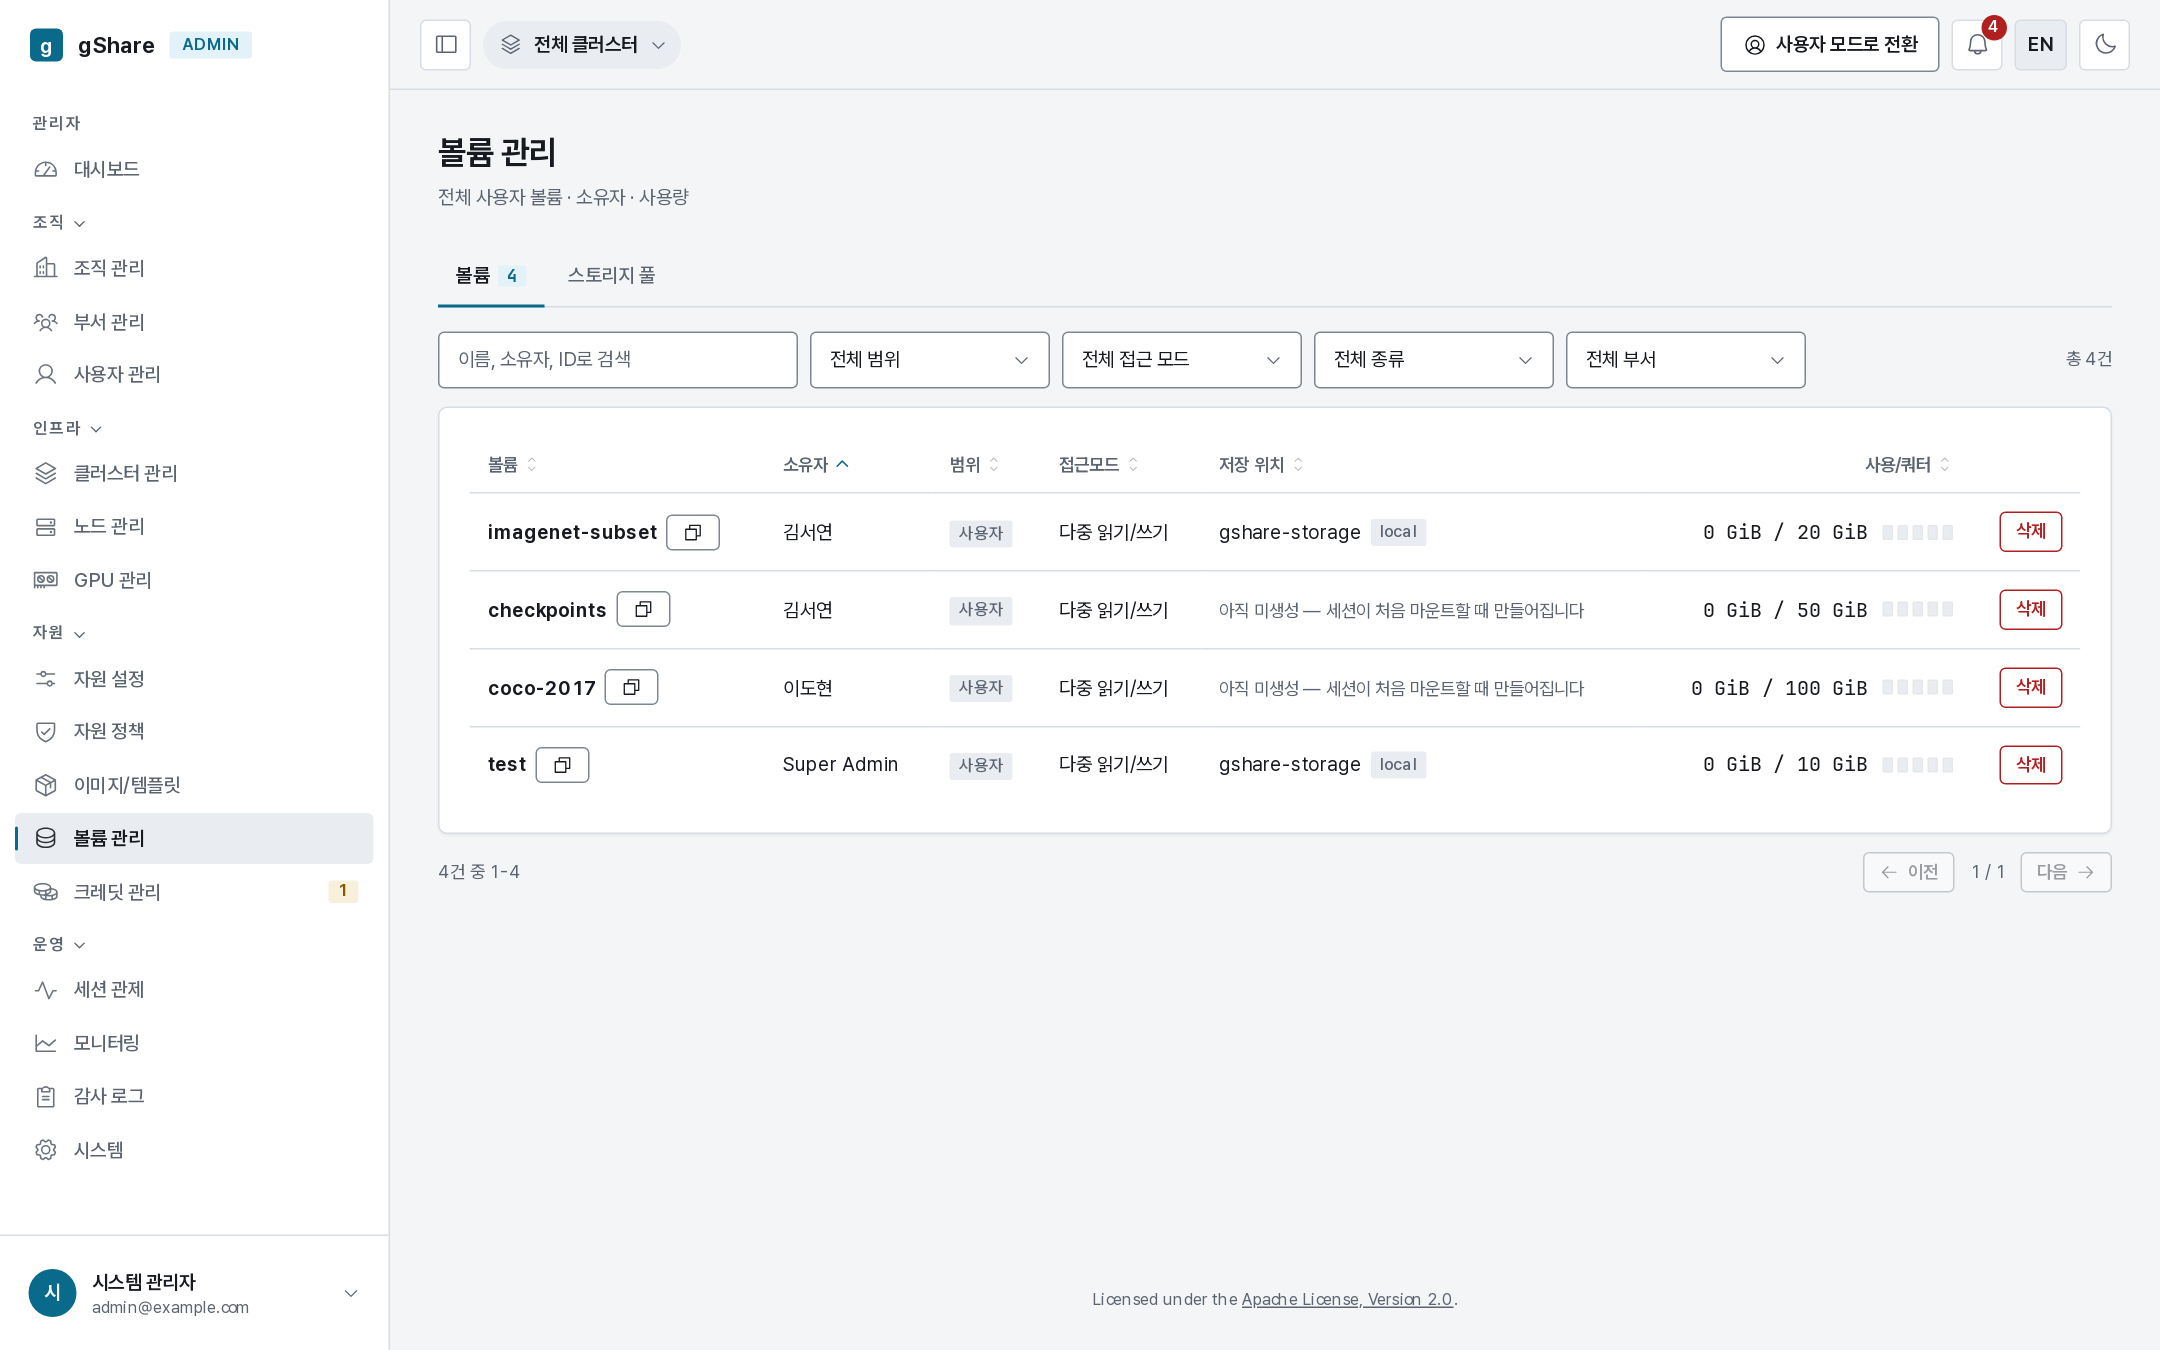Switch to the 스토리지 풀 tab

tap(611, 275)
